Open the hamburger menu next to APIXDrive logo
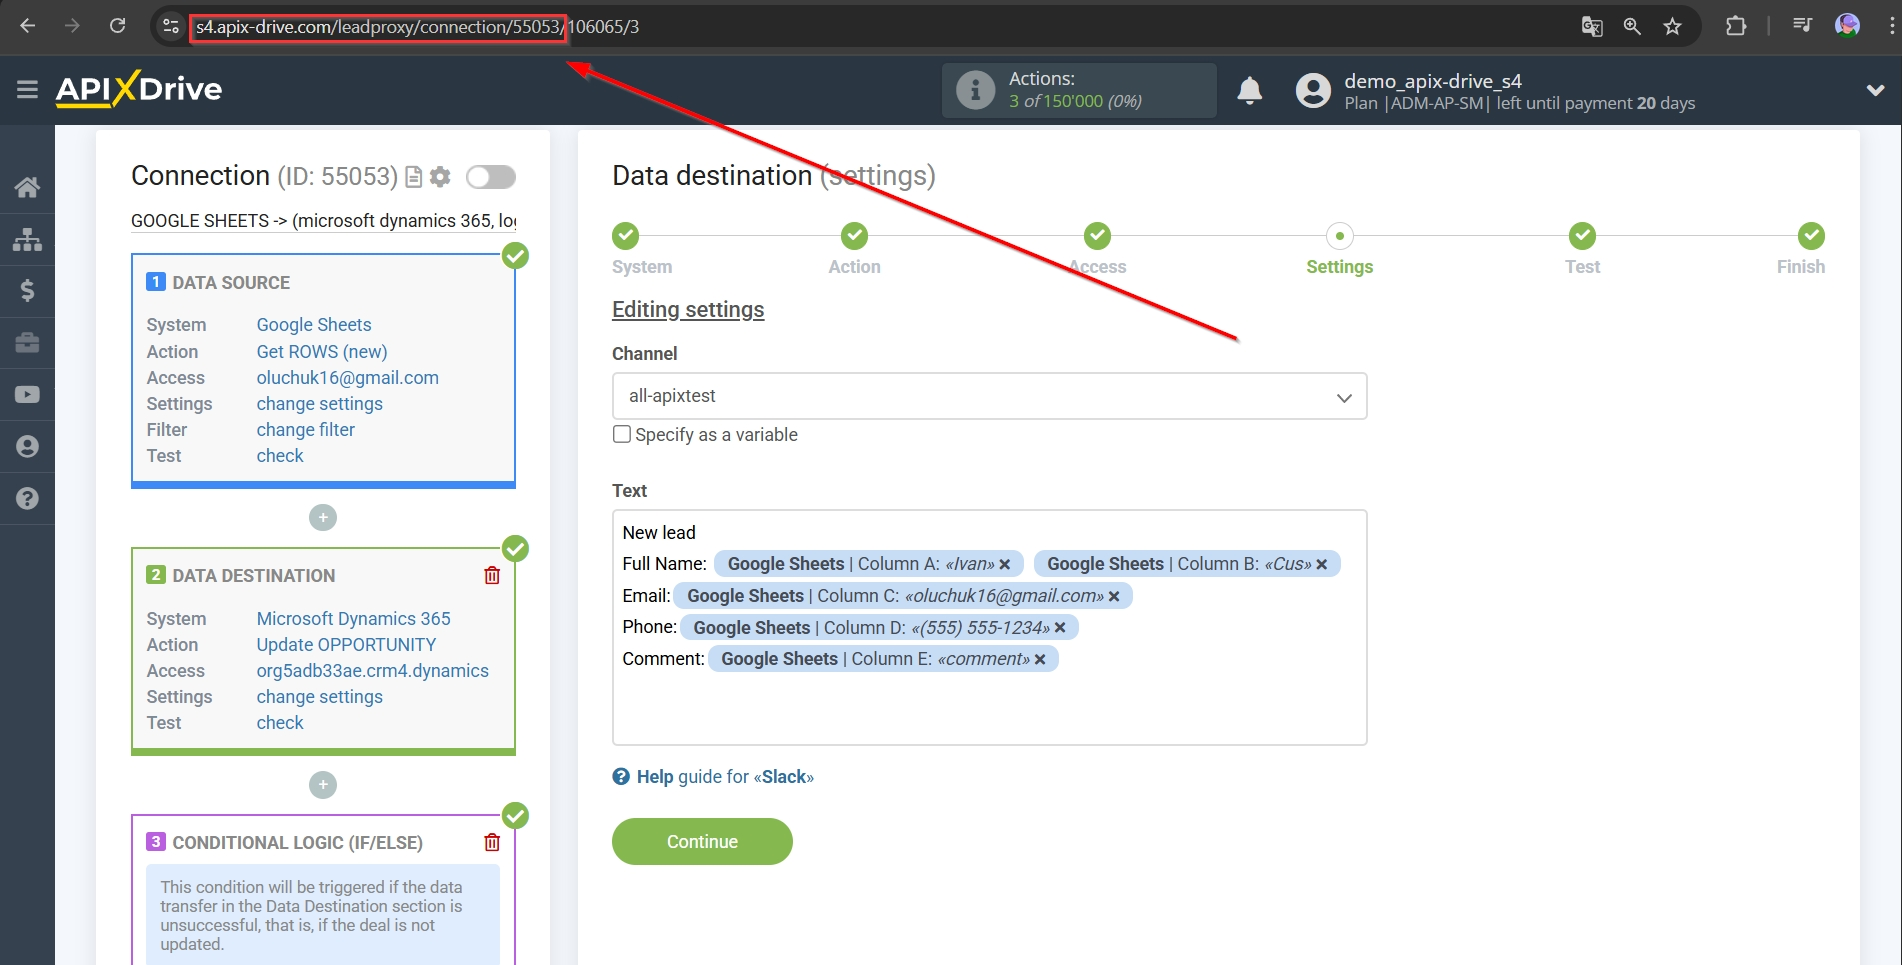Screen dimensions: 1902x965 [28, 90]
